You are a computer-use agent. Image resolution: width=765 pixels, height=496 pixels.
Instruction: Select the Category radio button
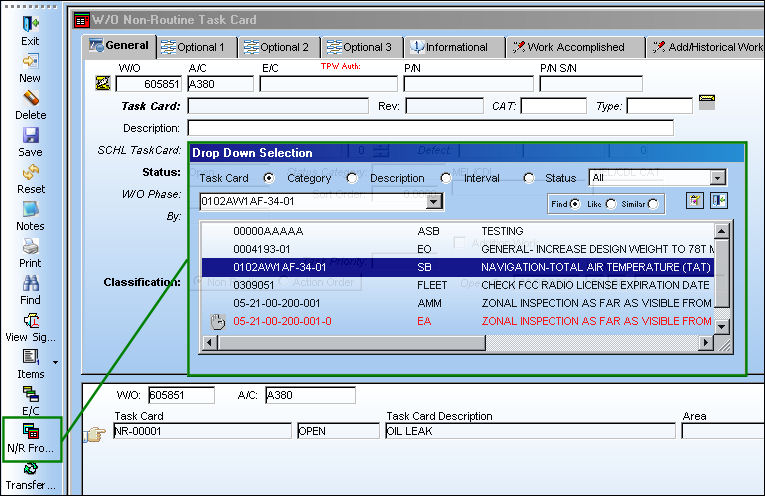pyautogui.click(x=352, y=178)
